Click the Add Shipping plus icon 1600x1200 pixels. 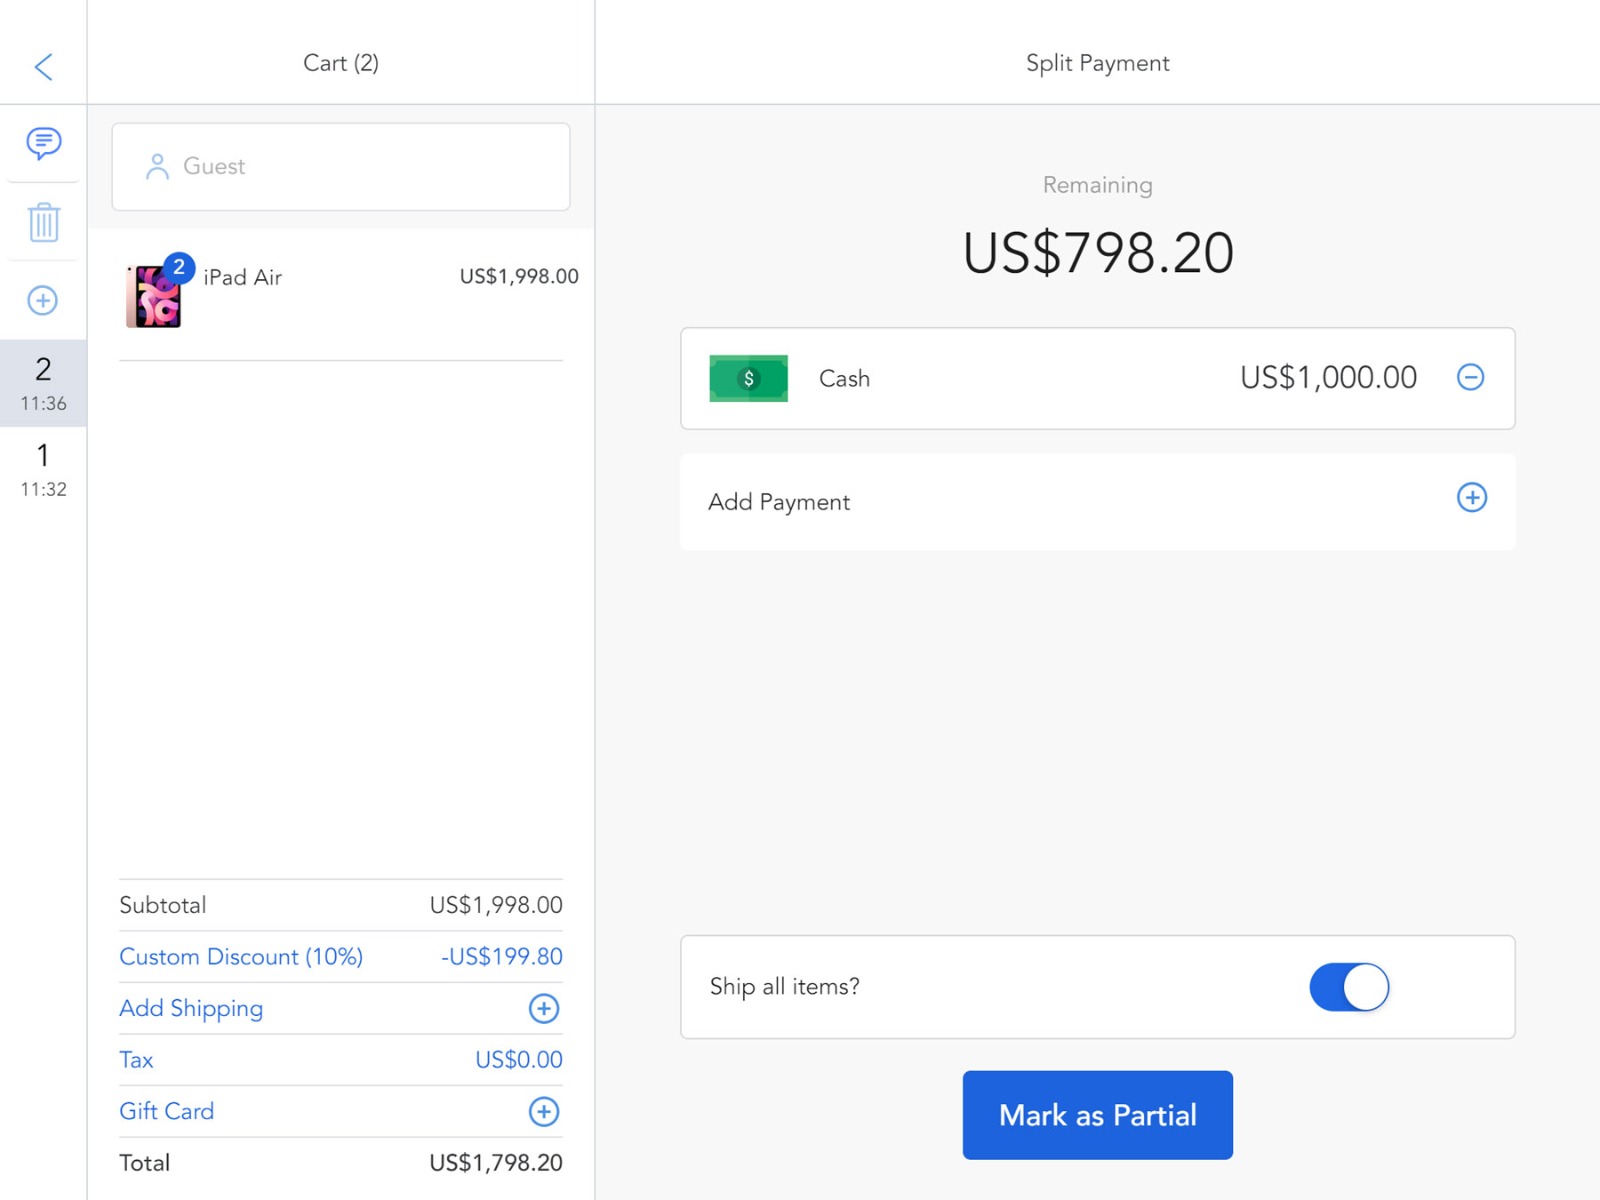(543, 1009)
